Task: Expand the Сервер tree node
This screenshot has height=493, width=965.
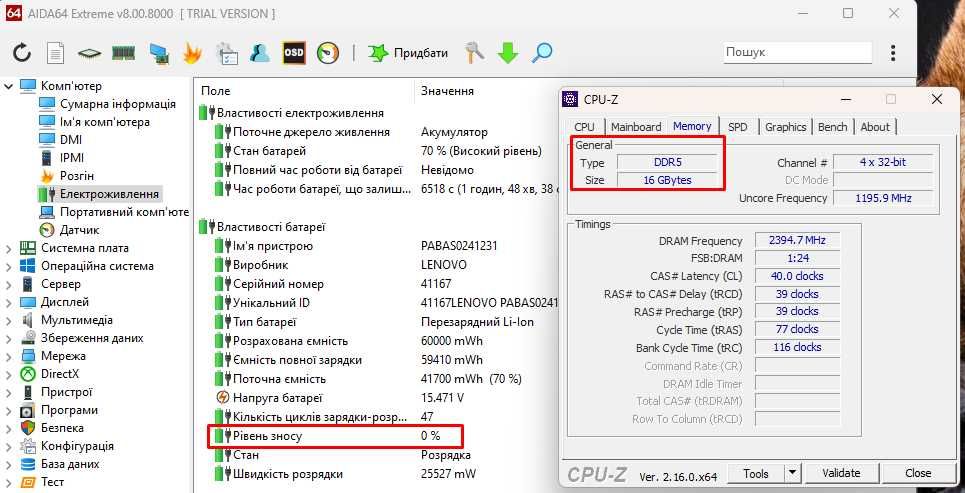Action: (9, 284)
